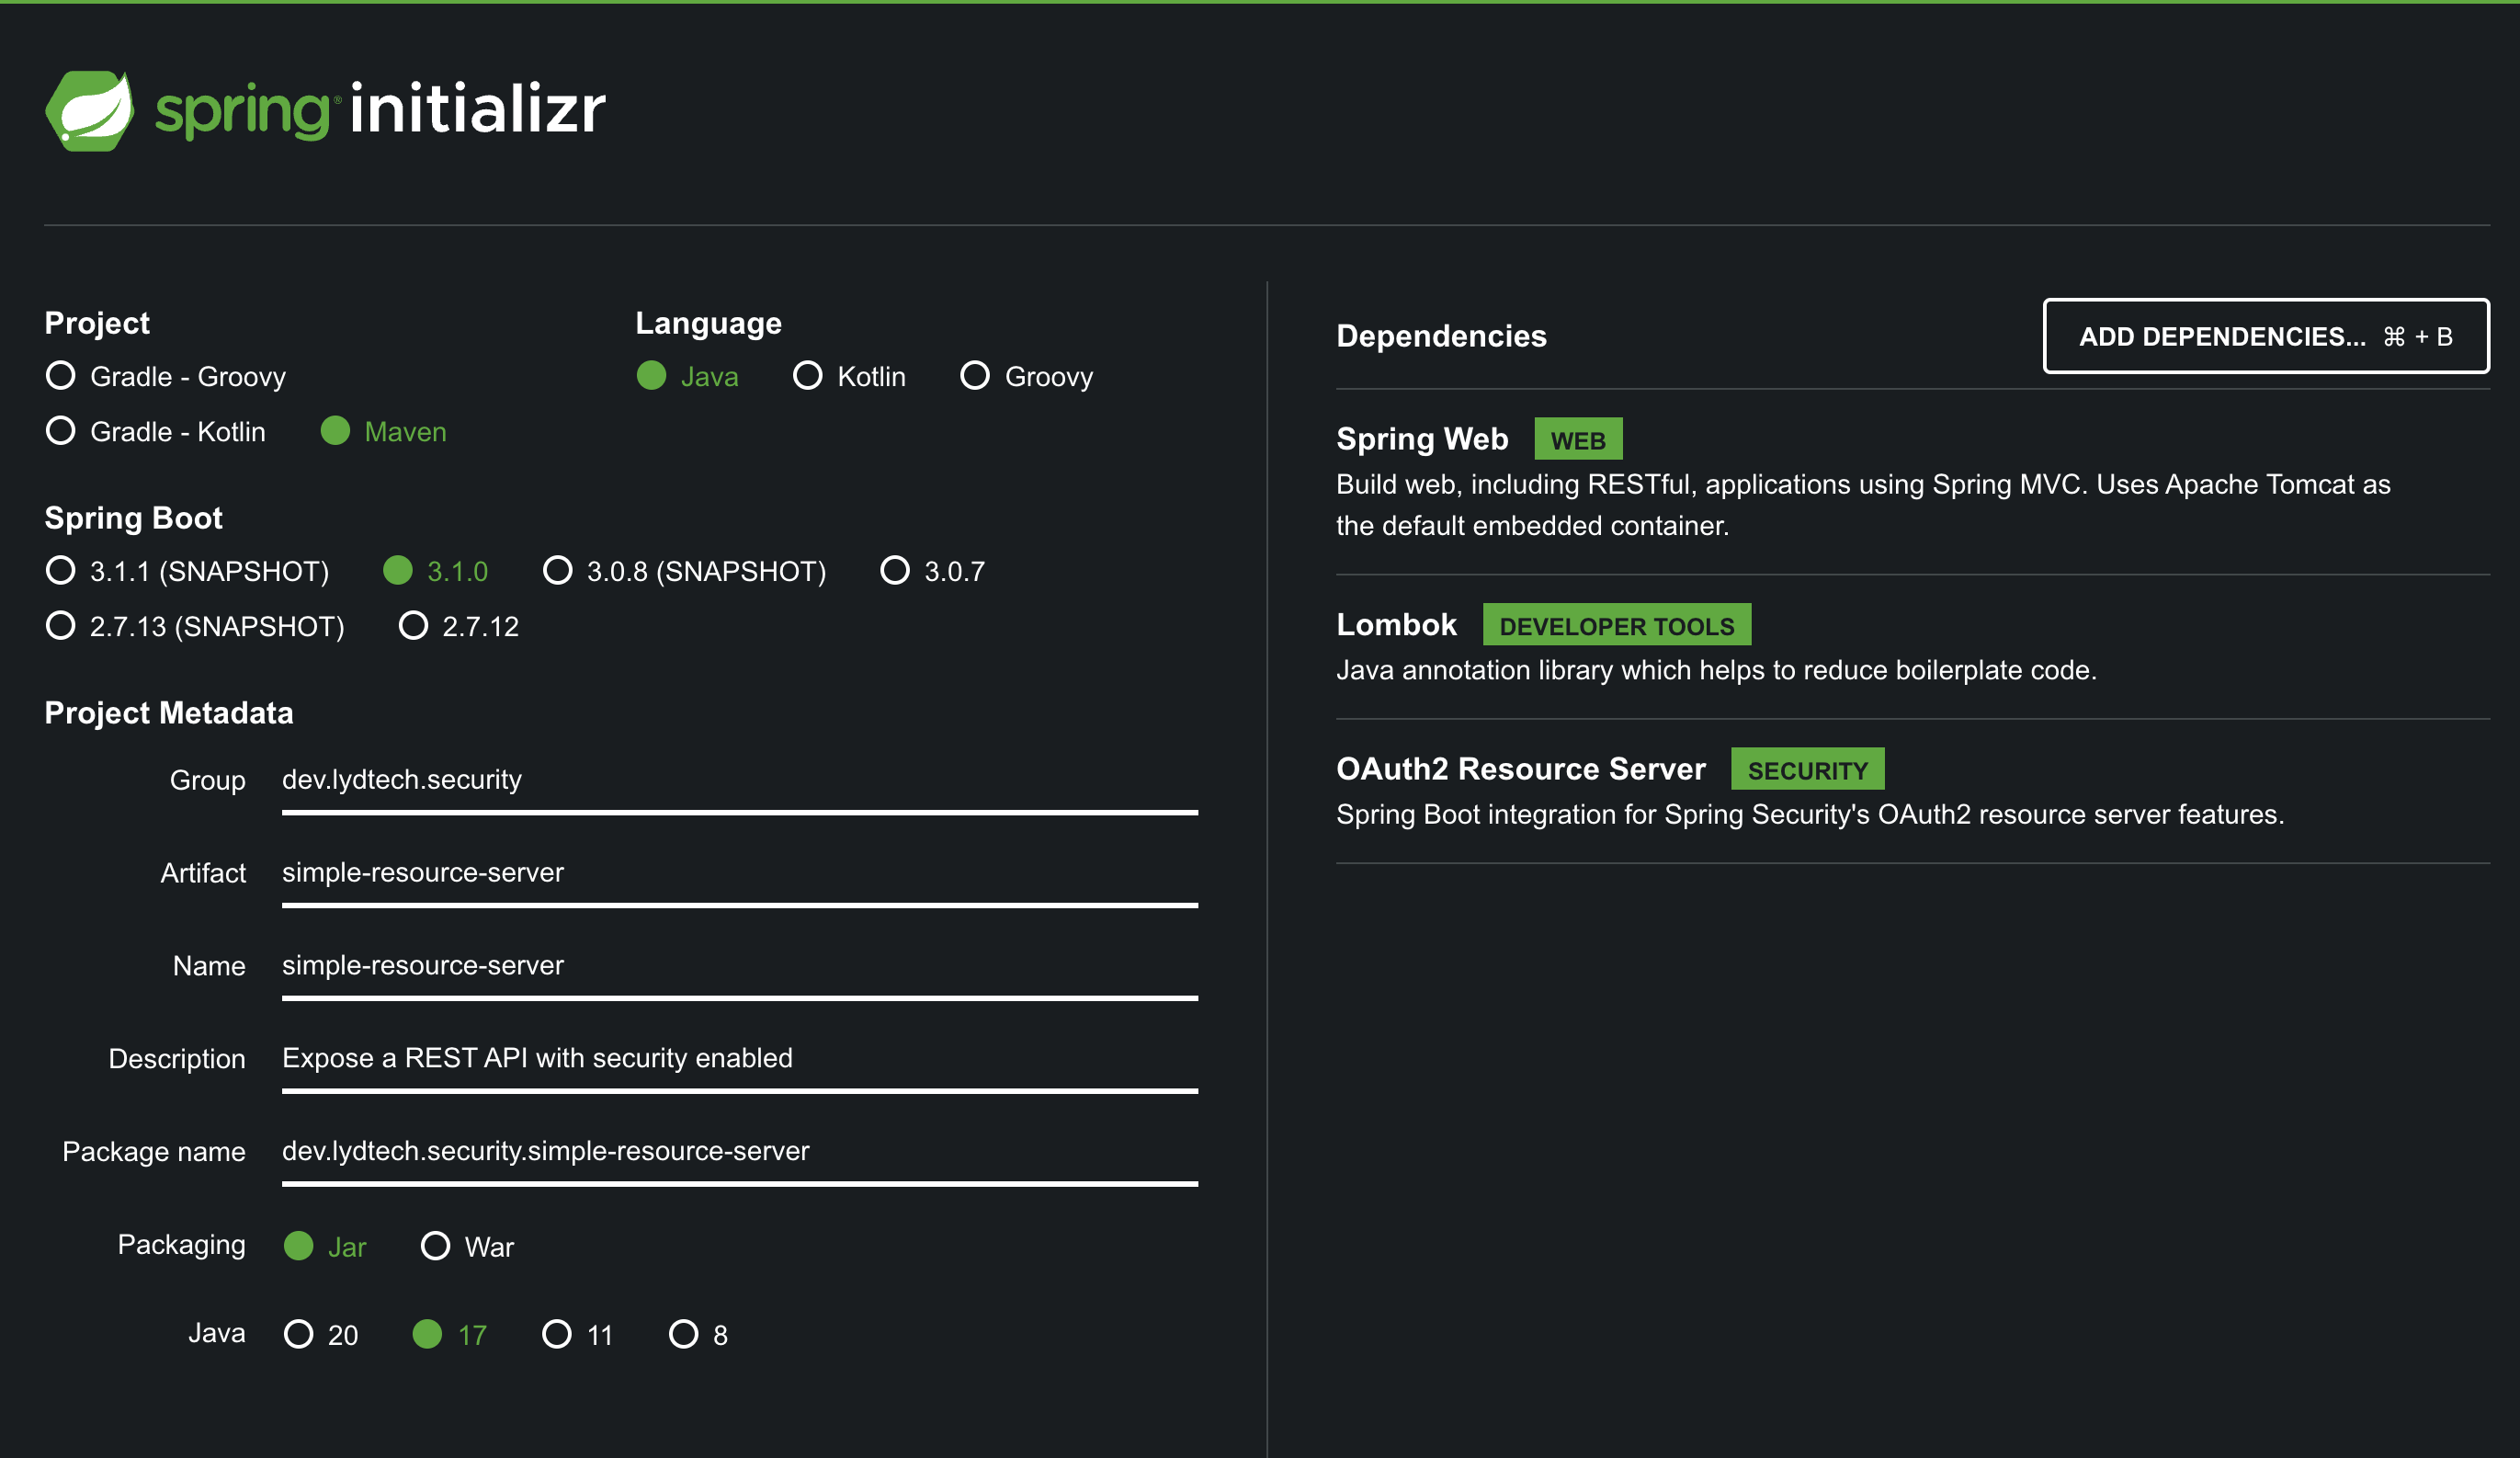The image size is (2520, 1458).
Task: Select Jar packaging
Action: pos(325,1246)
